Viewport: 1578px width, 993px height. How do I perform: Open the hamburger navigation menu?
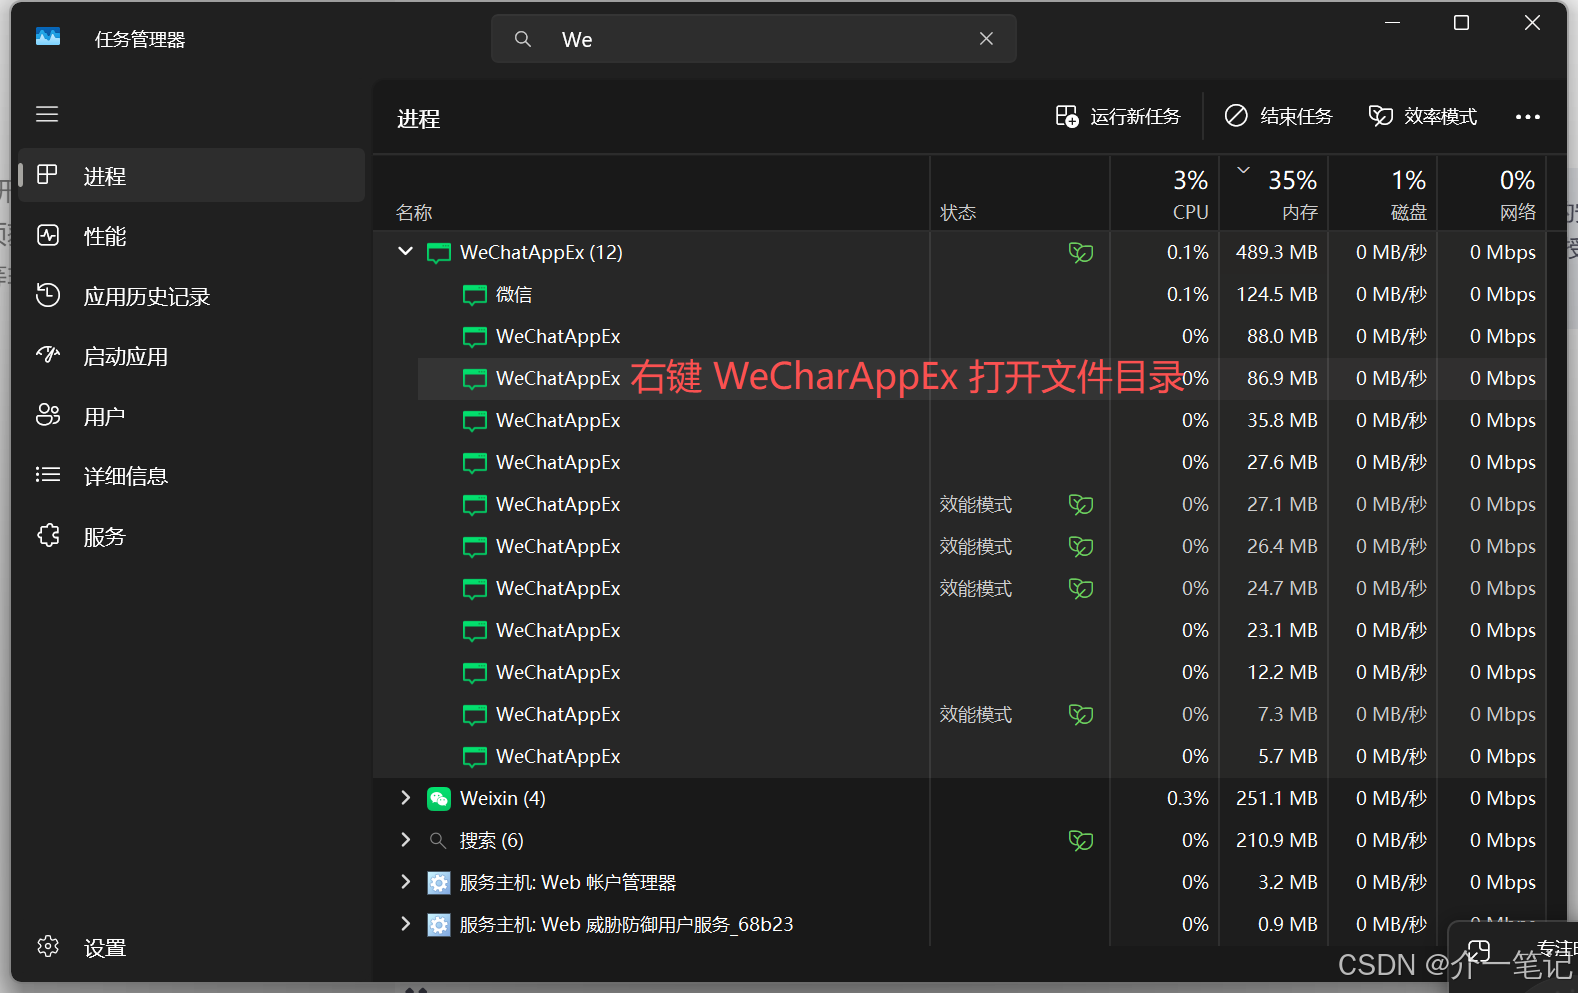47,114
